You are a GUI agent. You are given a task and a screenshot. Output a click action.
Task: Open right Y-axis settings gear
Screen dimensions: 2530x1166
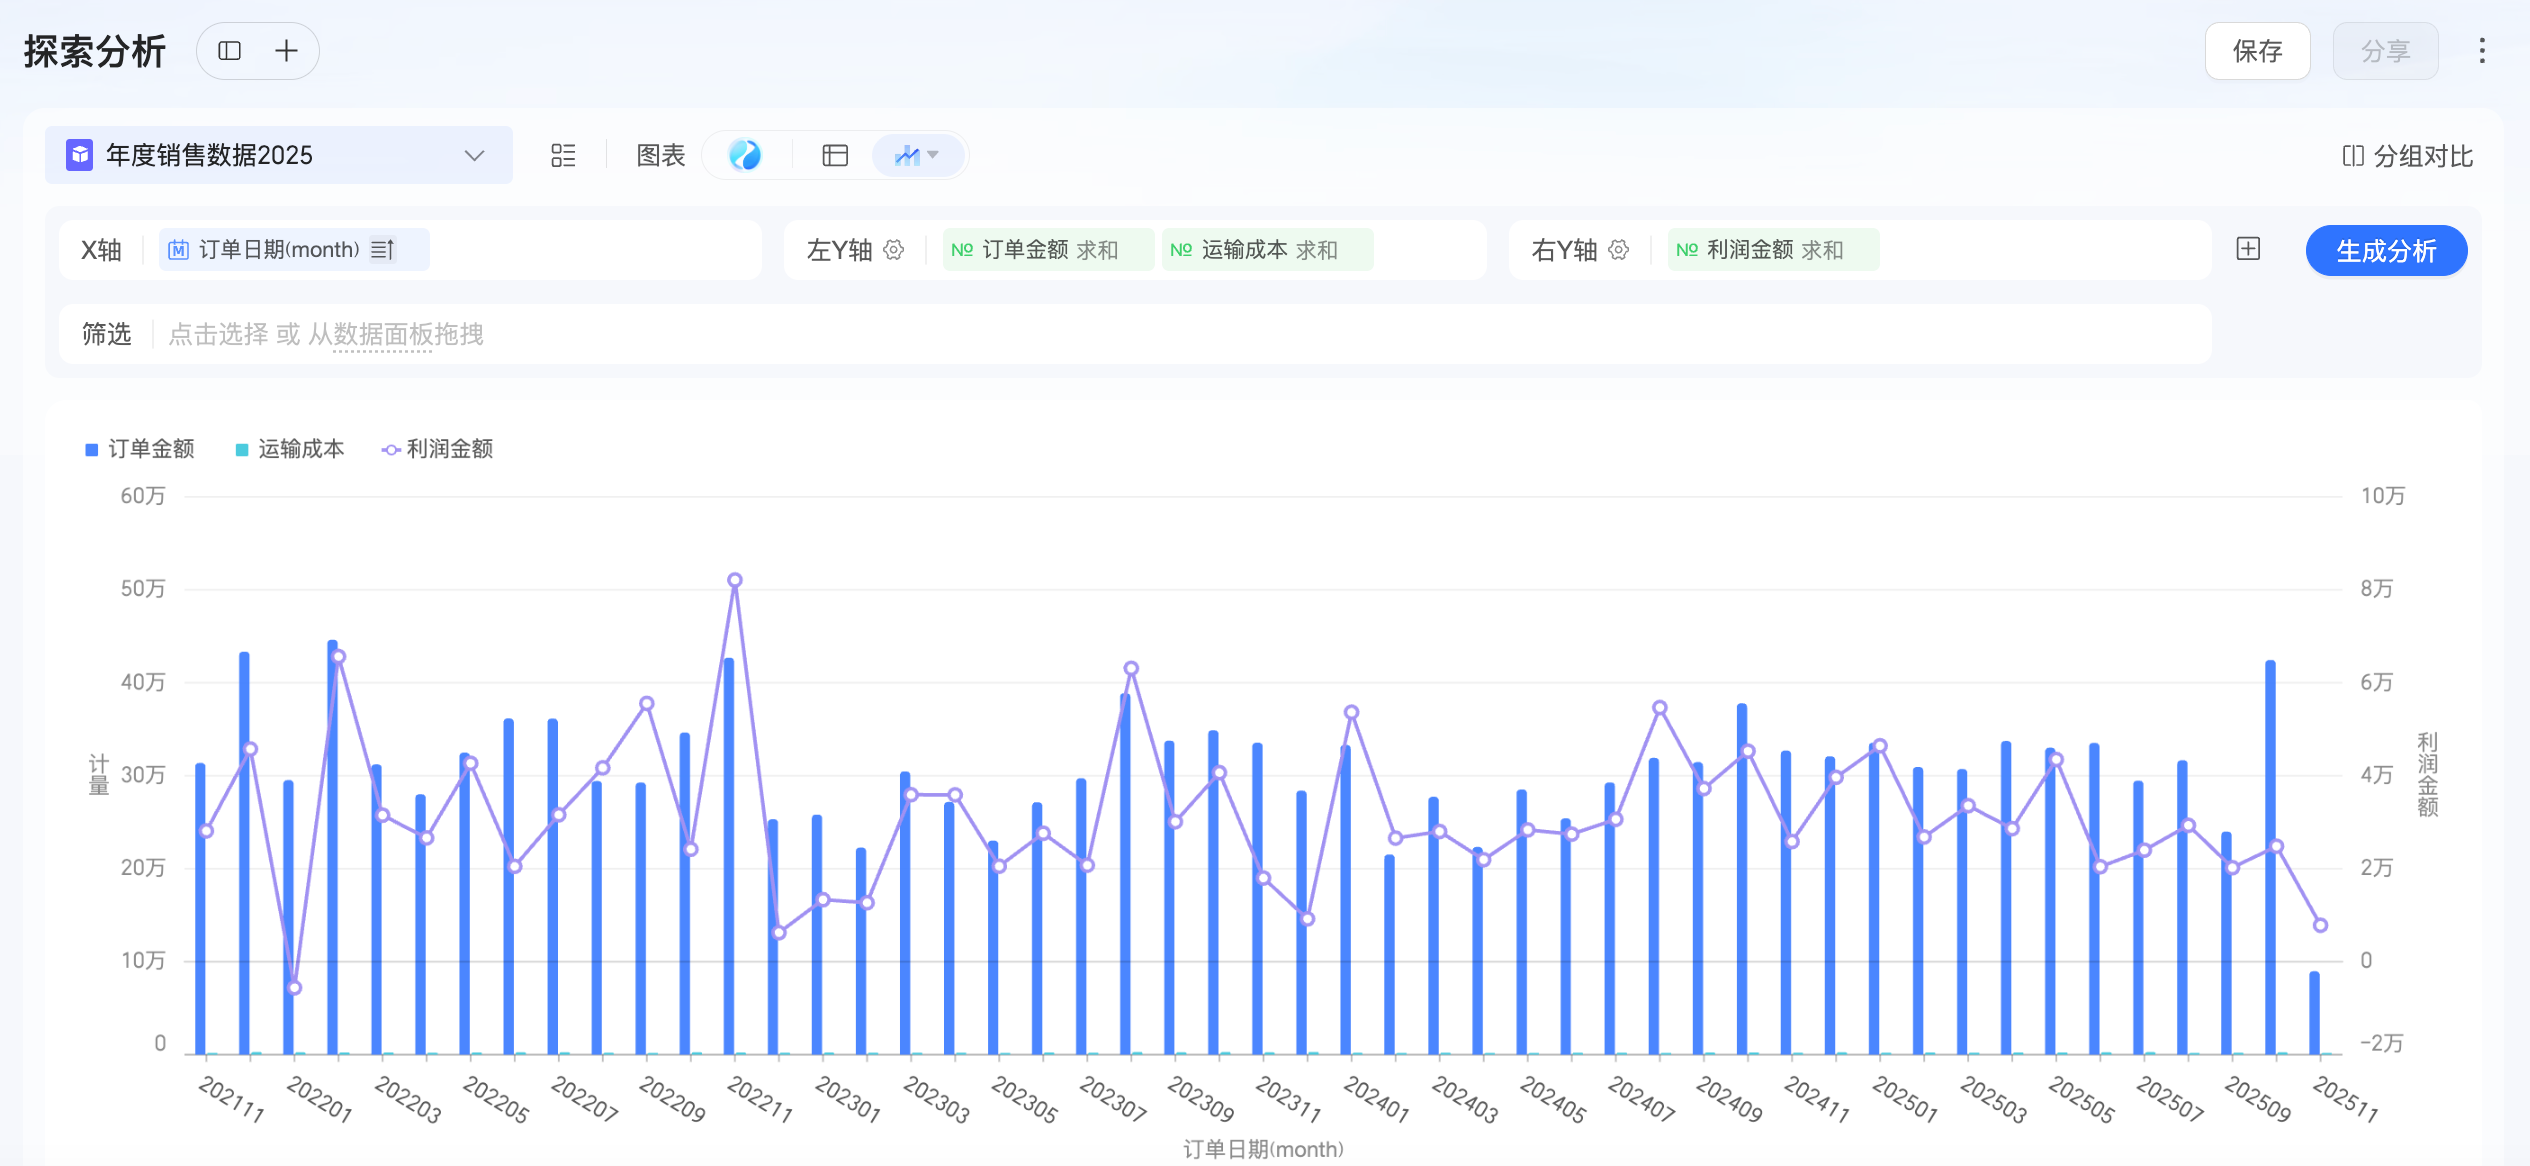[x=1619, y=250]
